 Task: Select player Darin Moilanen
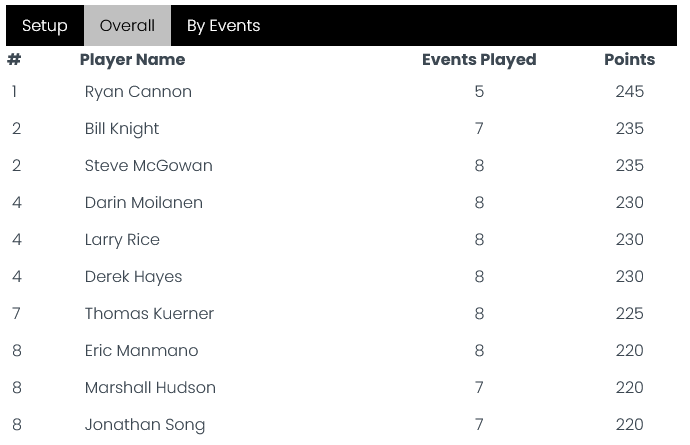click(144, 202)
